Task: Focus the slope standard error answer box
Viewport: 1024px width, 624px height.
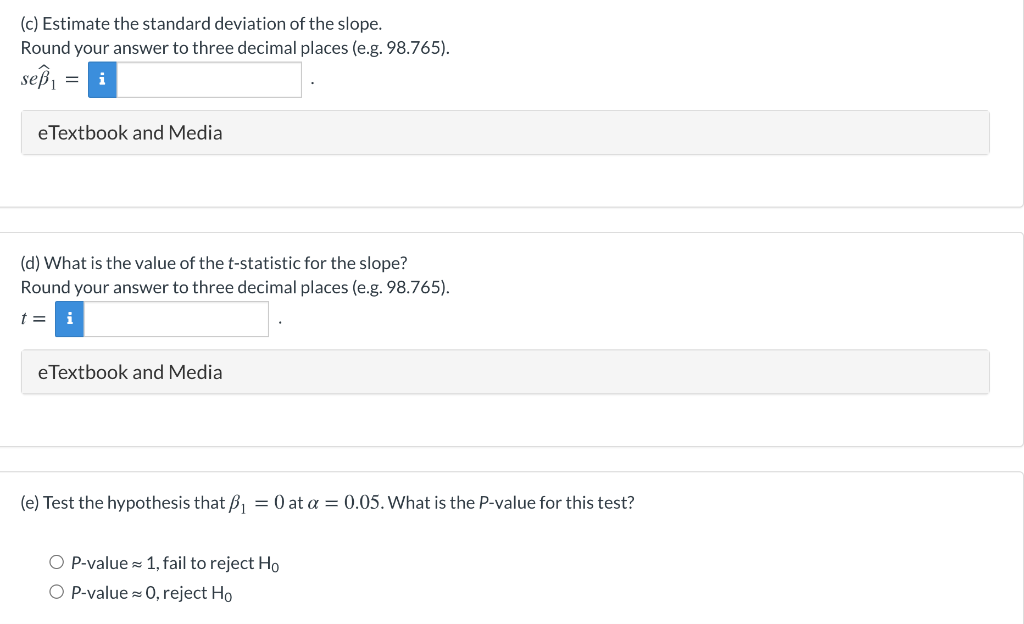Action: coord(209,80)
